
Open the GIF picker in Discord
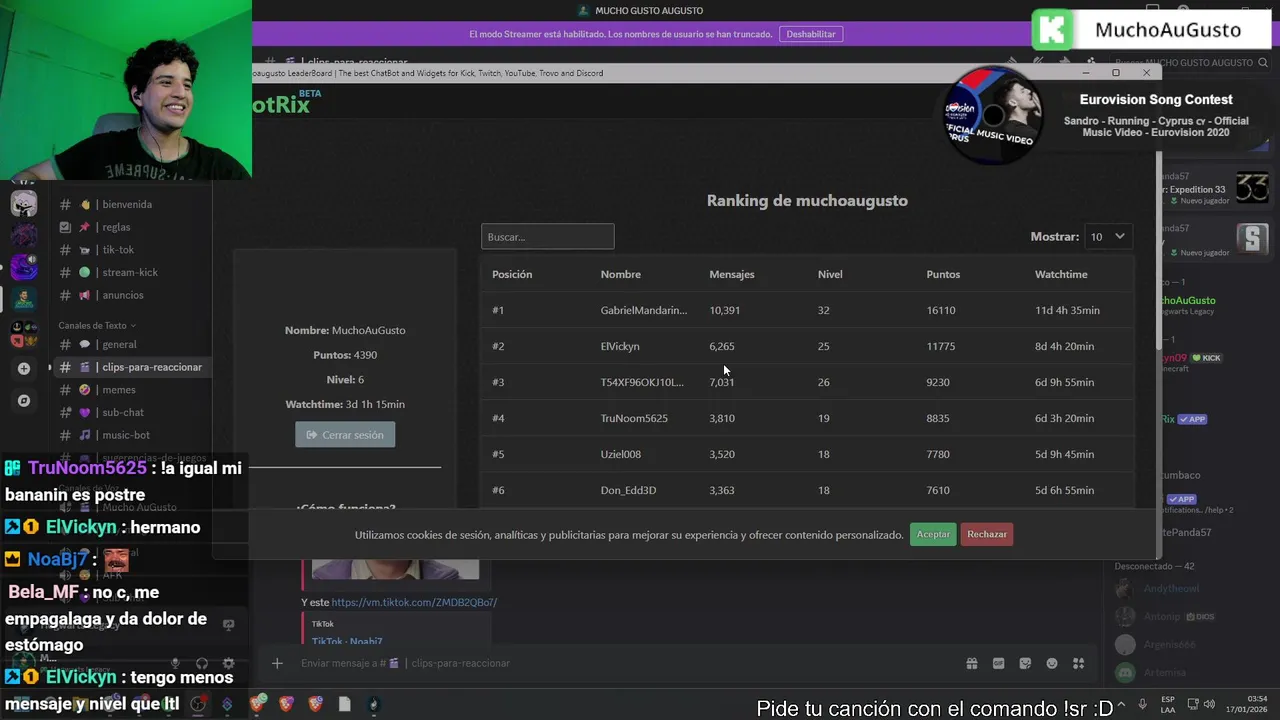point(998,663)
